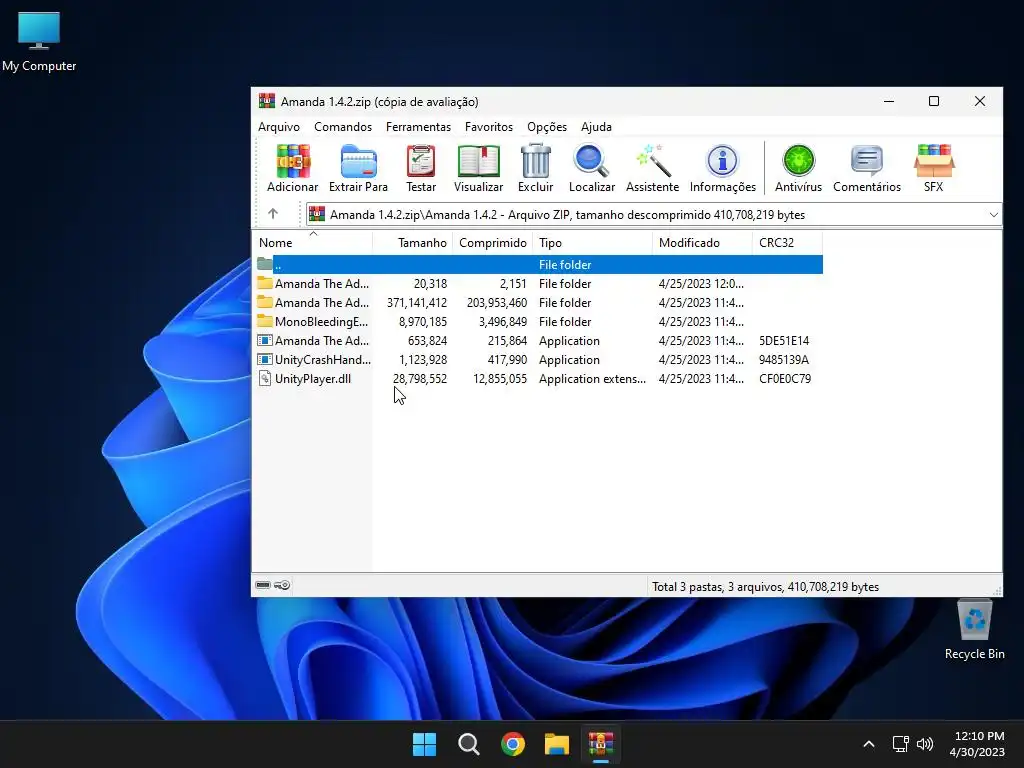Image resolution: width=1024 pixels, height=768 pixels.
Task: Open the Favoritos menu
Action: (488, 127)
